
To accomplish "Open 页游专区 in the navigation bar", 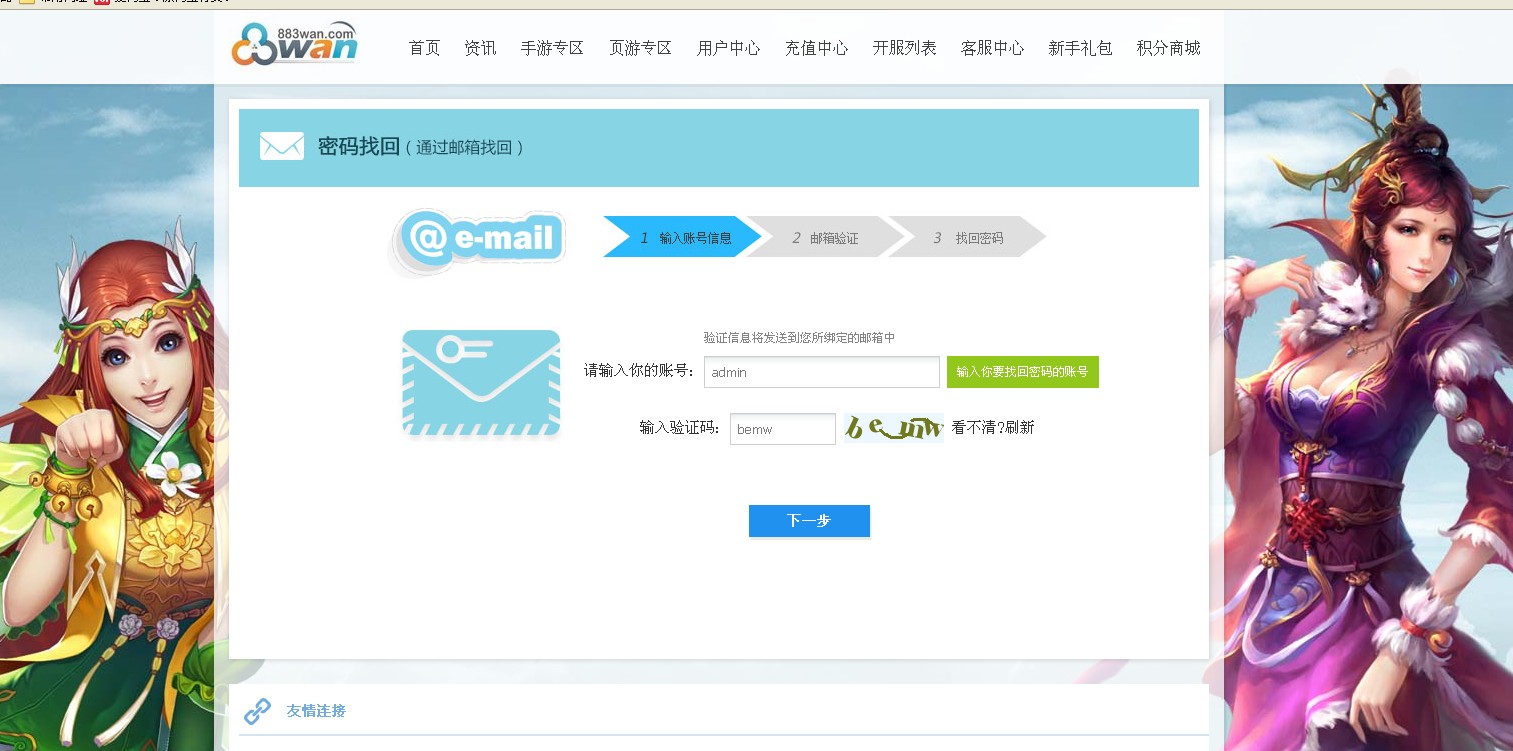I will 640,48.
